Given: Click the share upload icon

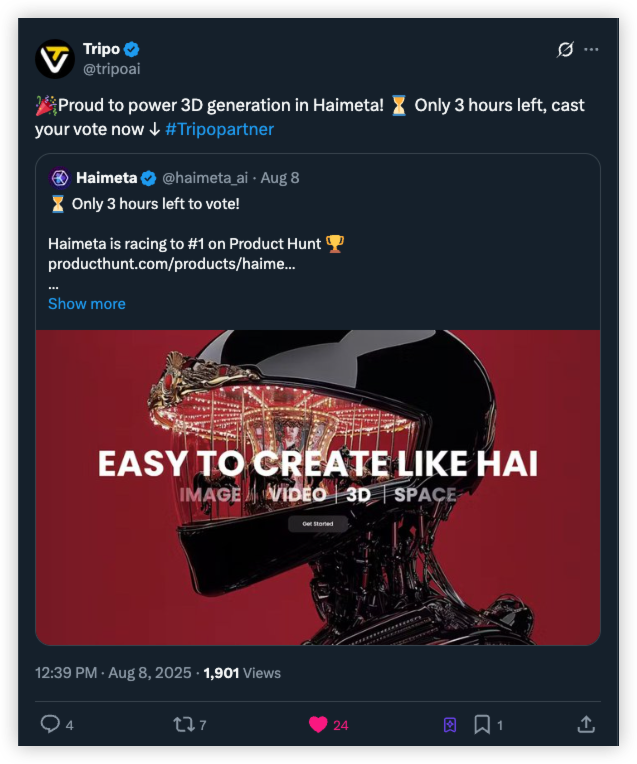Looking at the screenshot, I should tap(587, 724).
